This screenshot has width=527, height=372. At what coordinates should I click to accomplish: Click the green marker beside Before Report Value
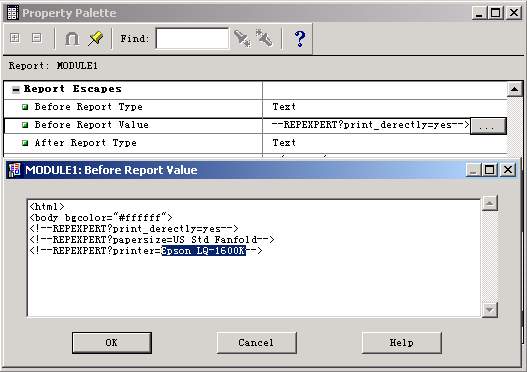click(x=25, y=125)
